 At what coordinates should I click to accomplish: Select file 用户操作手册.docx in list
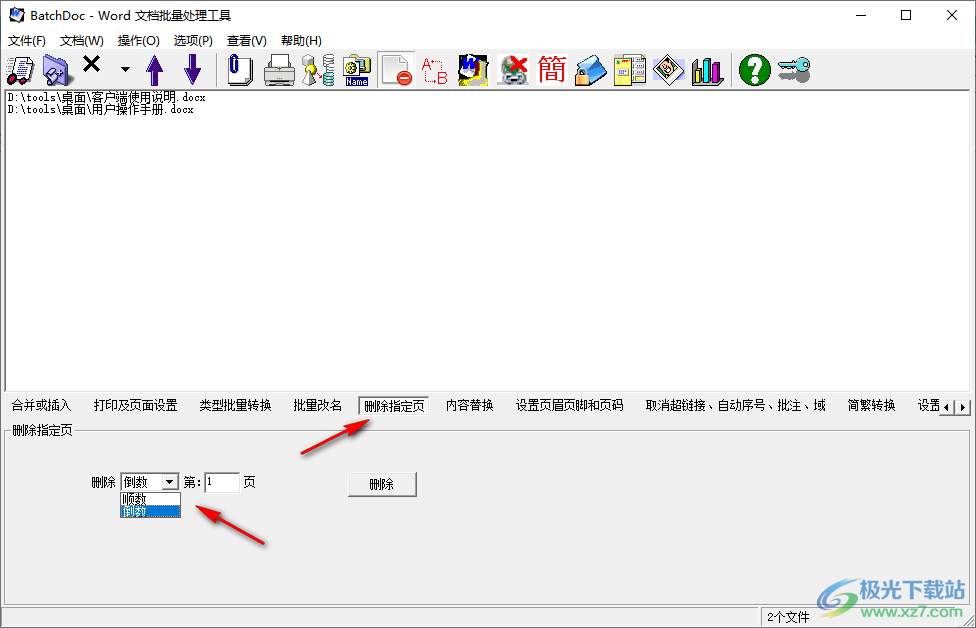point(101,110)
